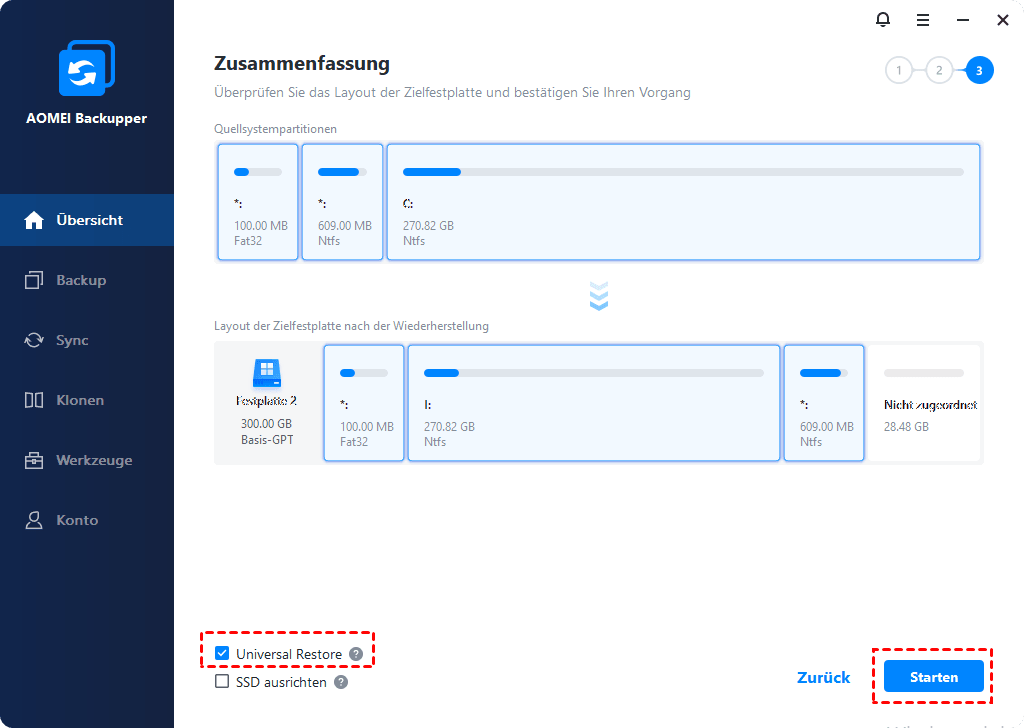
Task: Open the Werkzeuge section label
Action: tap(94, 460)
